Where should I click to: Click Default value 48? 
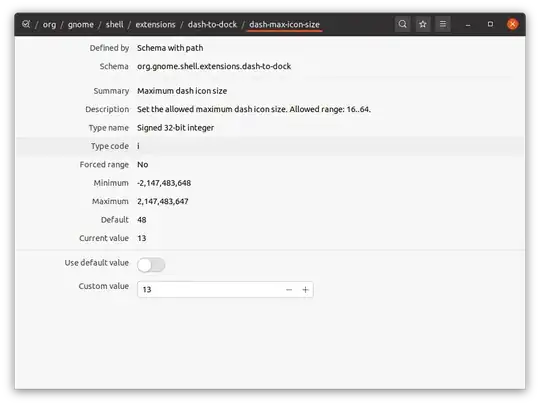(x=142, y=220)
